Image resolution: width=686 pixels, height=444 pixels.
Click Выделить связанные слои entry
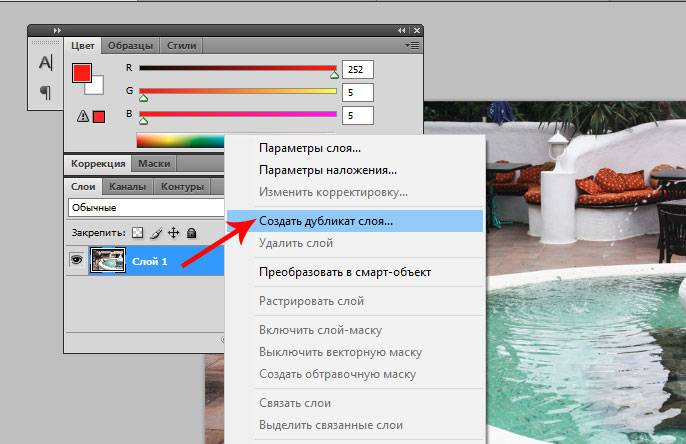pos(331,425)
